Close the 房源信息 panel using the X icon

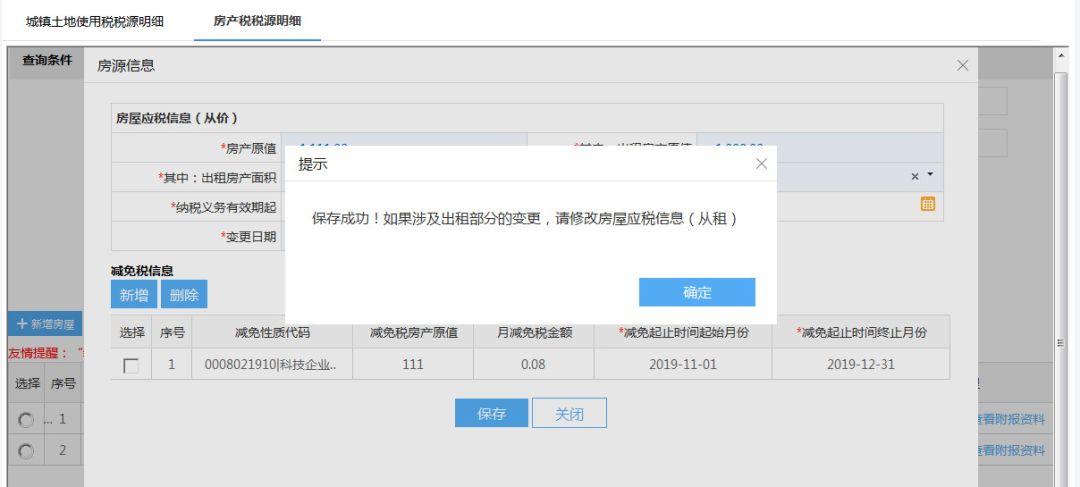click(962, 65)
